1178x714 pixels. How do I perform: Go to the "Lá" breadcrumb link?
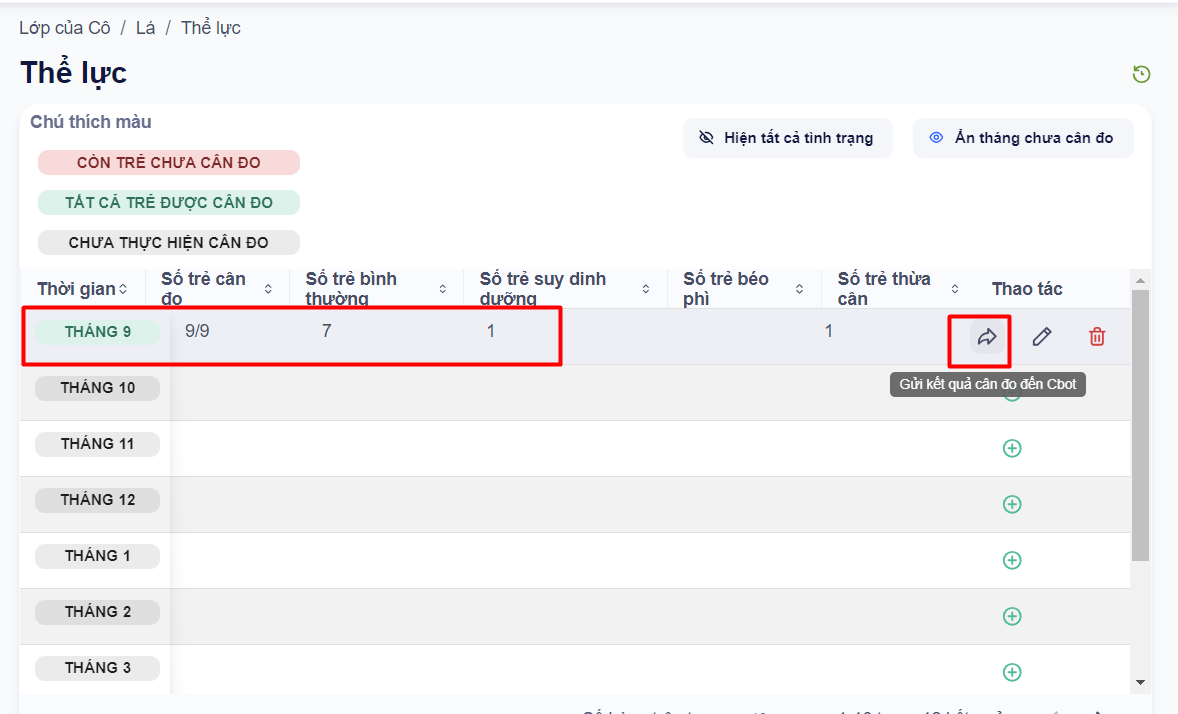pyautogui.click(x=146, y=28)
